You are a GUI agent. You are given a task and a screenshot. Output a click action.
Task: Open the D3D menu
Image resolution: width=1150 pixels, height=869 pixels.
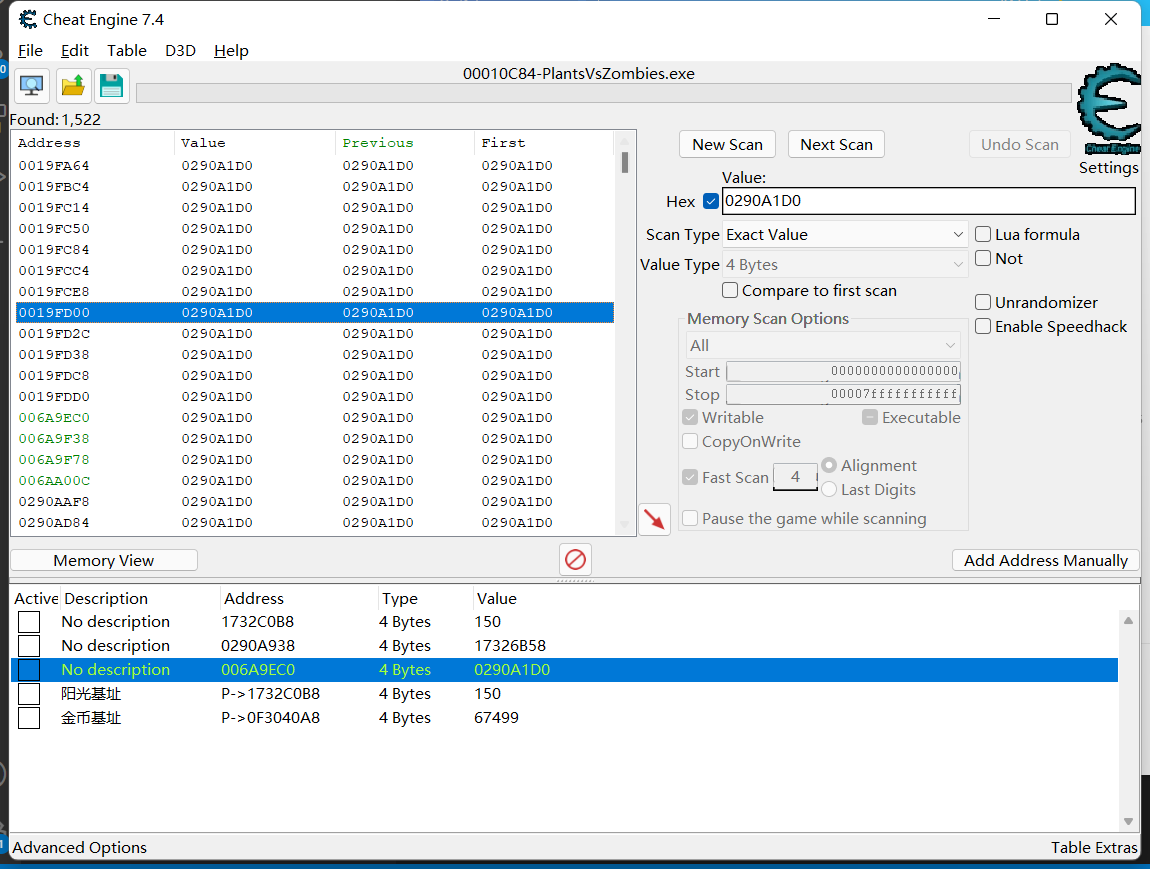coord(180,51)
